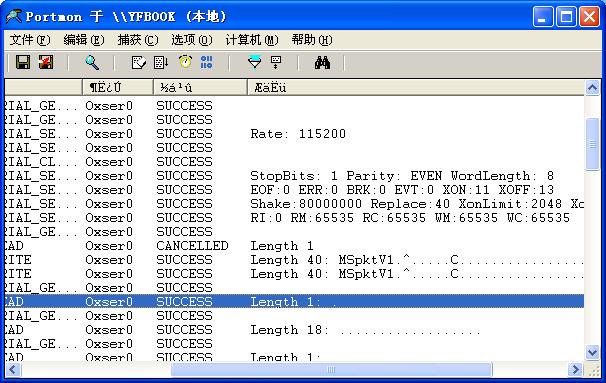Click the magnifying glass toolbar icon
The height and width of the screenshot is (383, 606).
[x=92, y=62]
